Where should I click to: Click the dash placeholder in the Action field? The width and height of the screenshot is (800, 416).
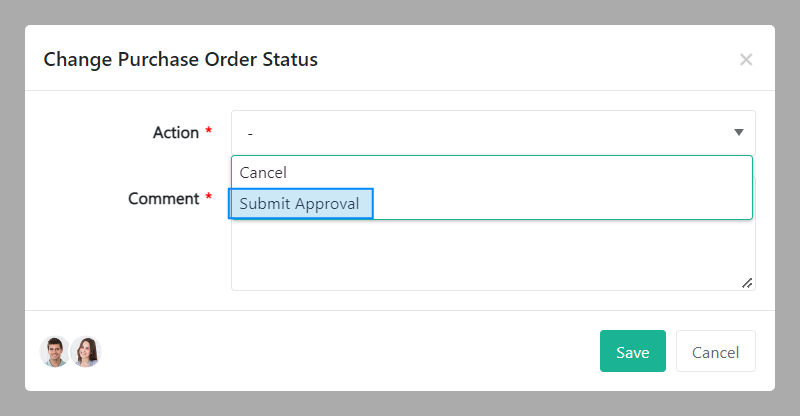[250, 133]
